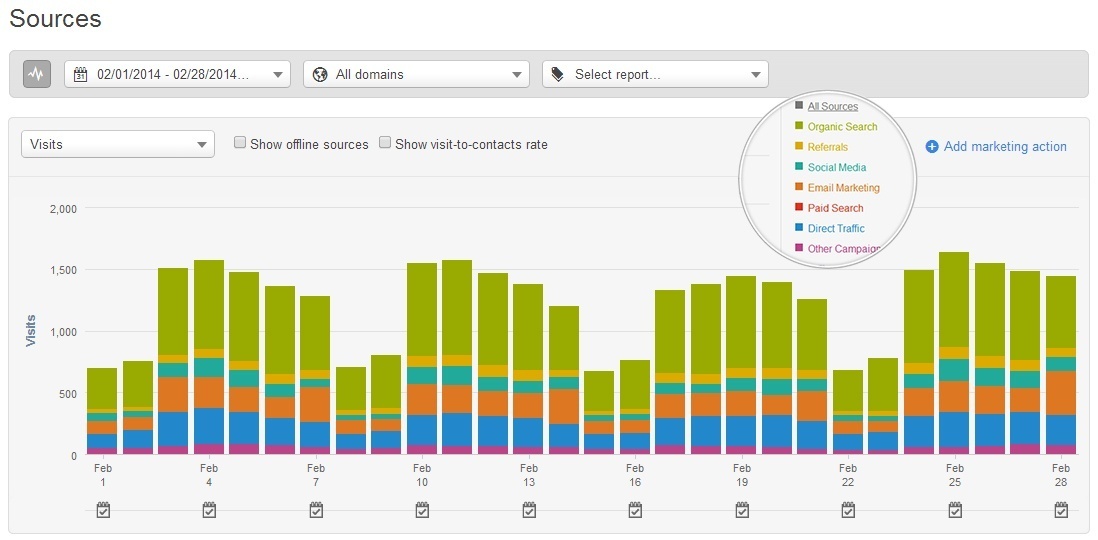Click the Direct Traffic blue legend swatch
This screenshot has width=1098, height=540.
pos(799,229)
